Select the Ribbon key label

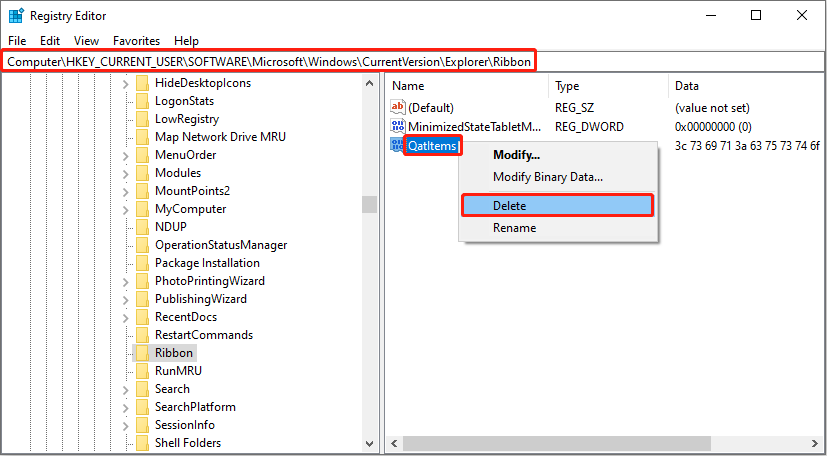(174, 353)
